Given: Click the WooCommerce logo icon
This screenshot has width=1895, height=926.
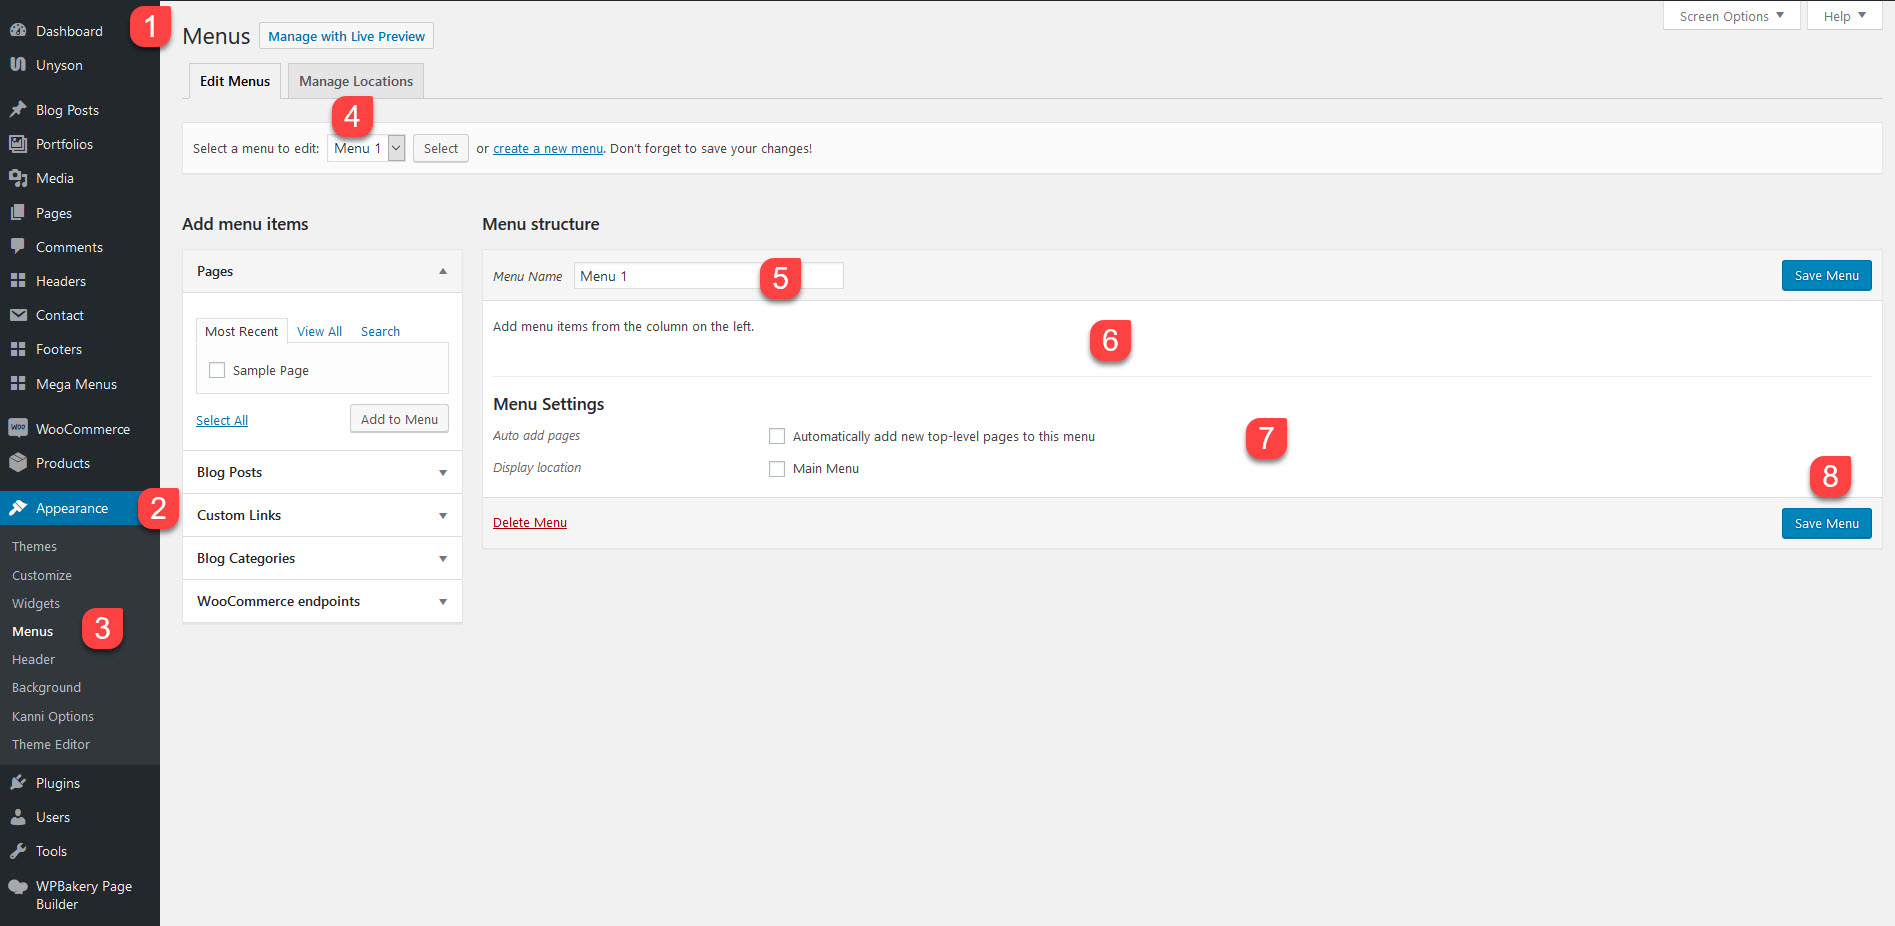Looking at the screenshot, I should [18, 428].
